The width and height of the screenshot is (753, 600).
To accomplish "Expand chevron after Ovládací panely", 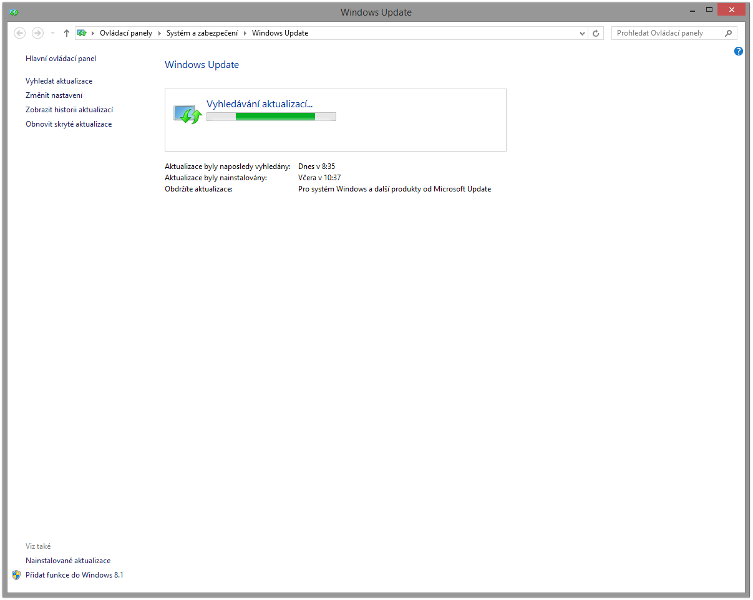I will [159, 34].
